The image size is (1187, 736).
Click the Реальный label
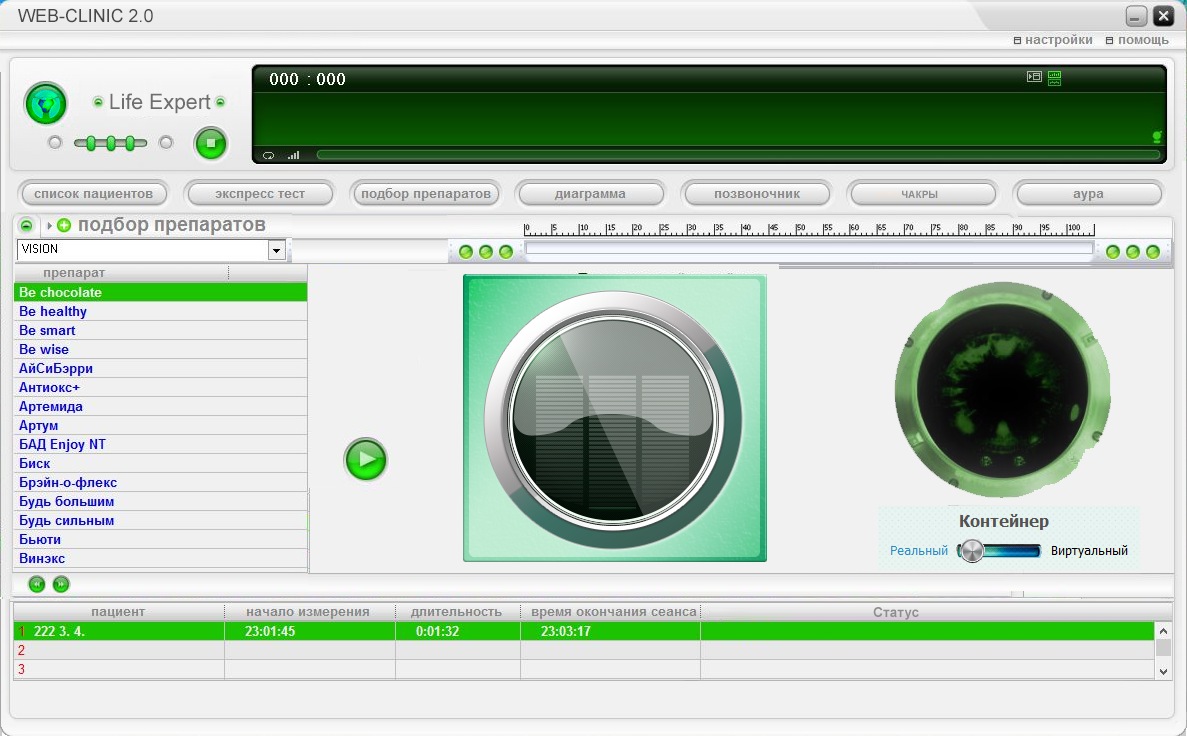point(918,550)
